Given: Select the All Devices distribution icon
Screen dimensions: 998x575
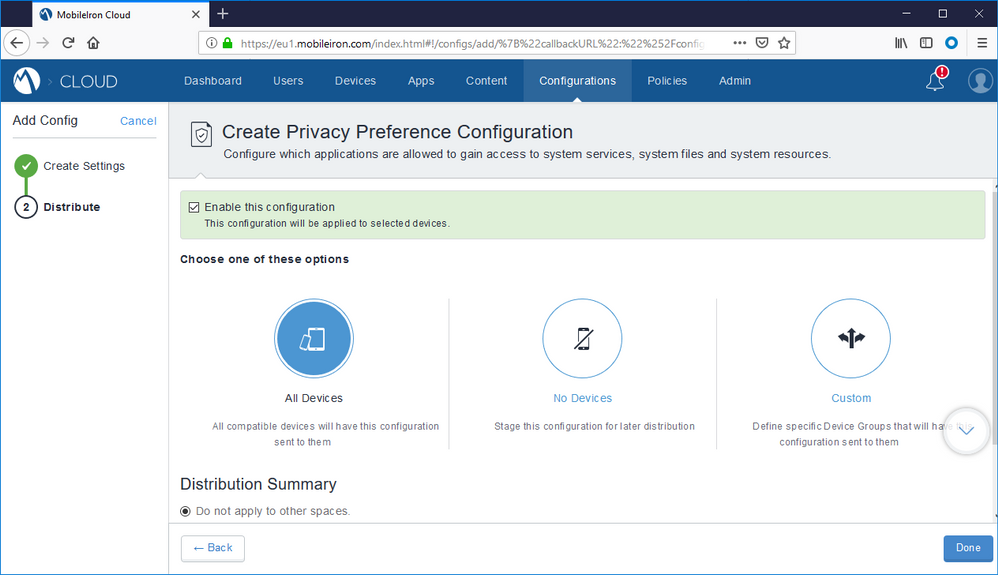Looking at the screenshot, I should pyautogui.click(x=314, y=339).
